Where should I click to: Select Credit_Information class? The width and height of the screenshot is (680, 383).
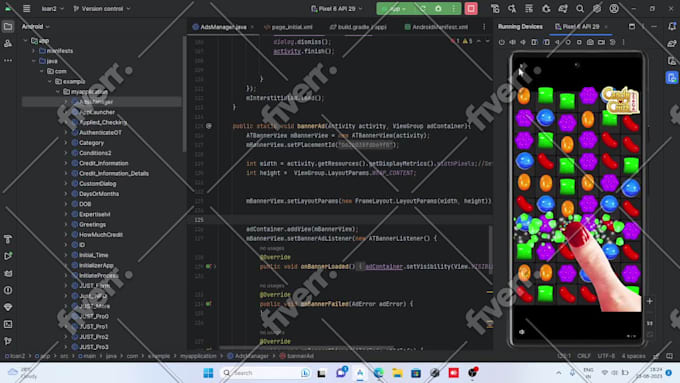103,163
